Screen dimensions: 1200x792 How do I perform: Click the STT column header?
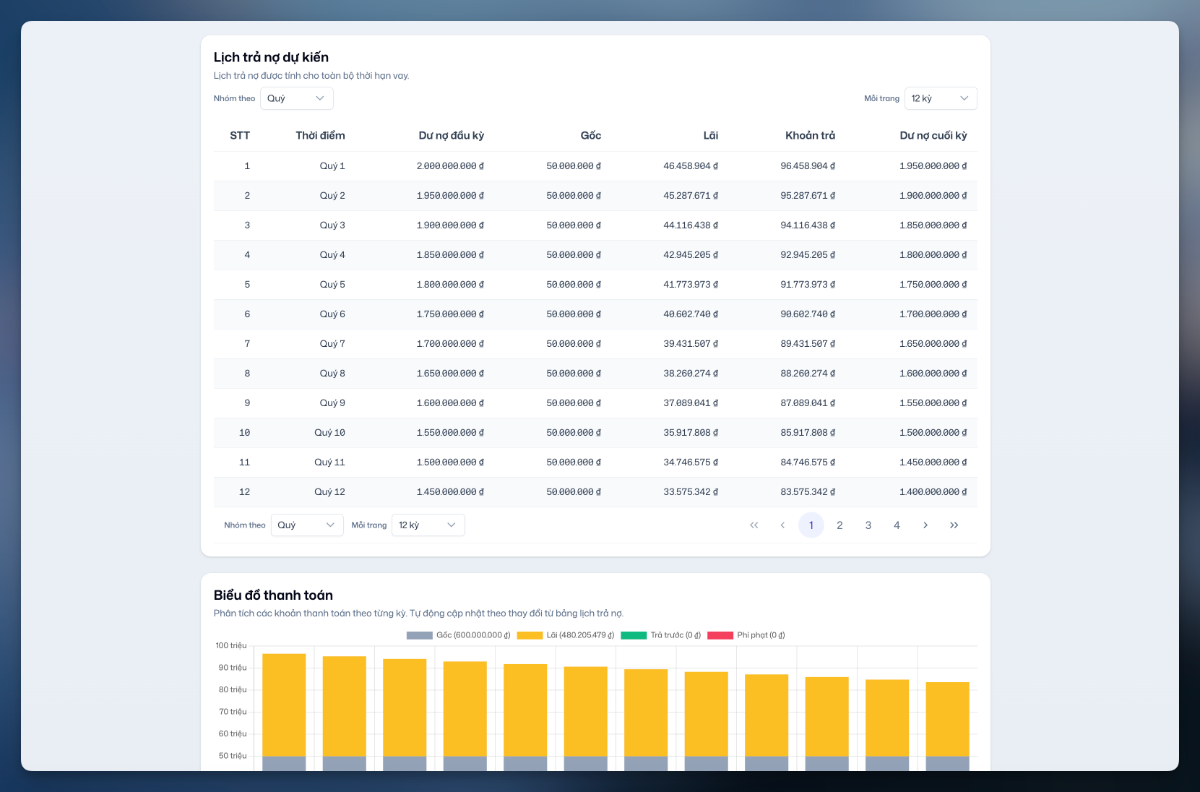click(240, 135)
